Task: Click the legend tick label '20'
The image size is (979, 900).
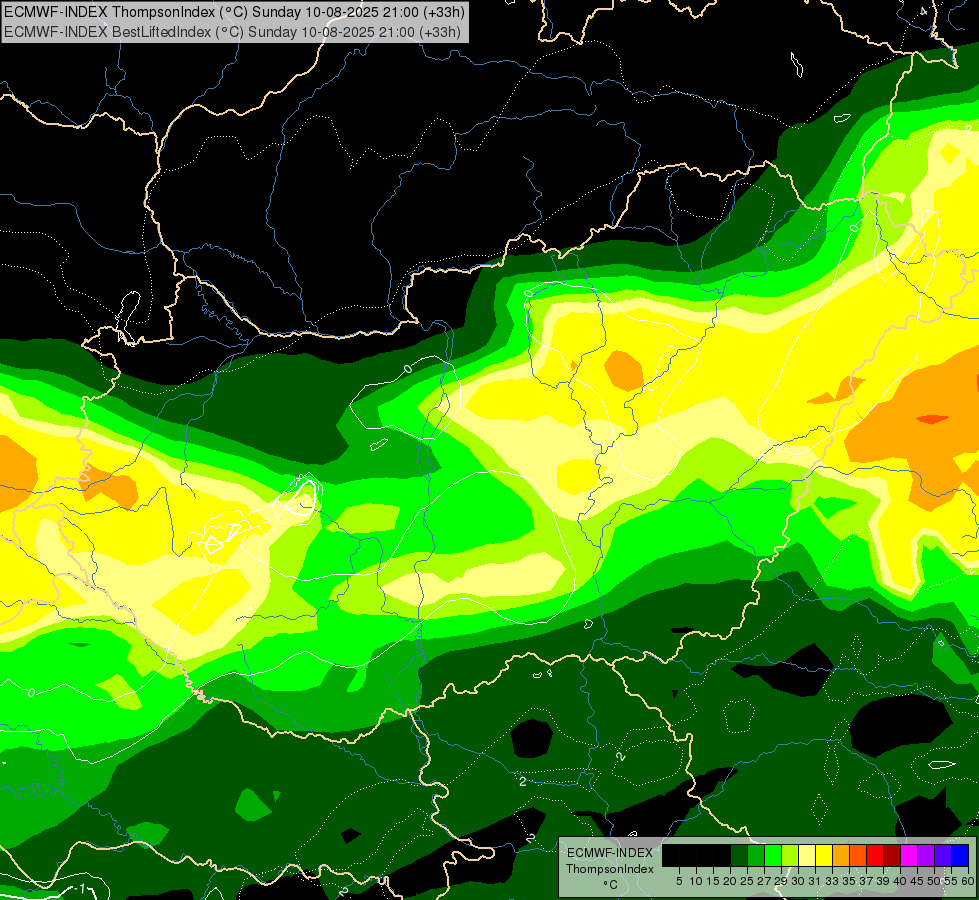Action: (730, 881)
